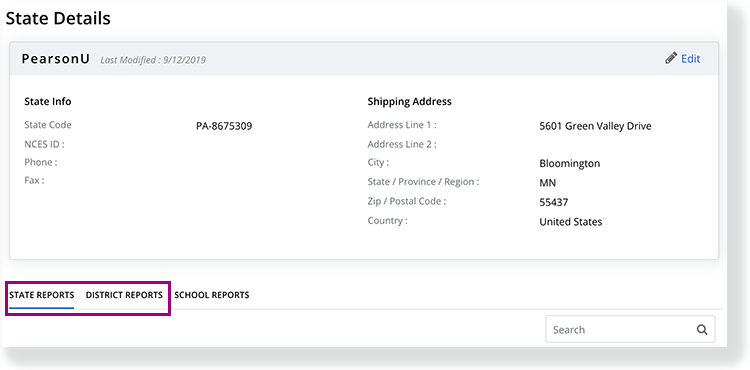The width and height of the screenshot is (750, 370).
Task: Select the zip code 55437
Action: pos(553,203)
